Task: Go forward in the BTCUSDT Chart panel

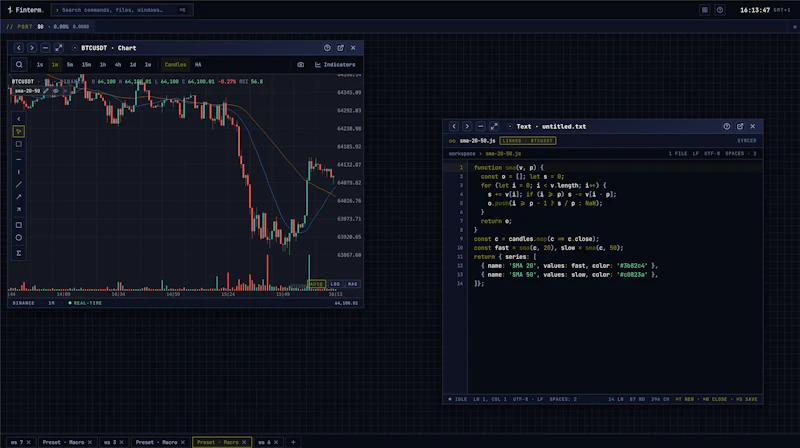Action: pyautogui.click(x=32, y=48)
